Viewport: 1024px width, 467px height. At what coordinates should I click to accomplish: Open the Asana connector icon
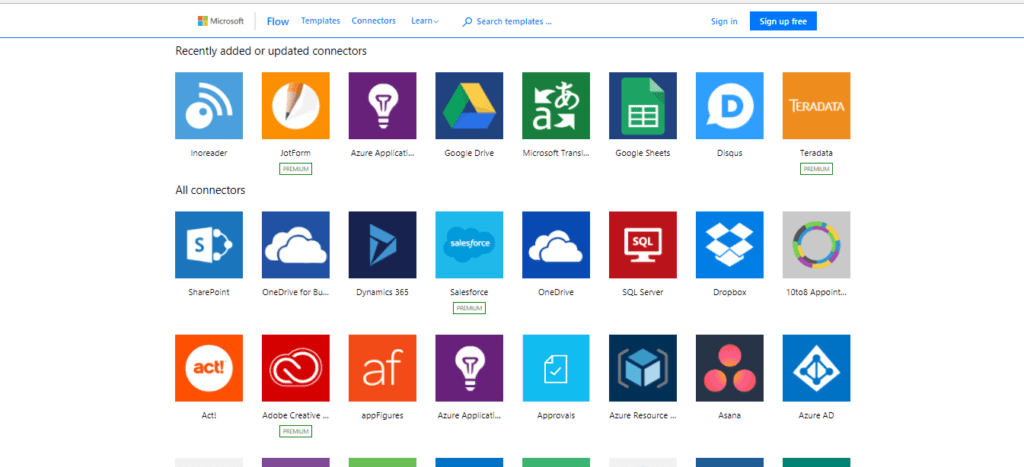729,368
